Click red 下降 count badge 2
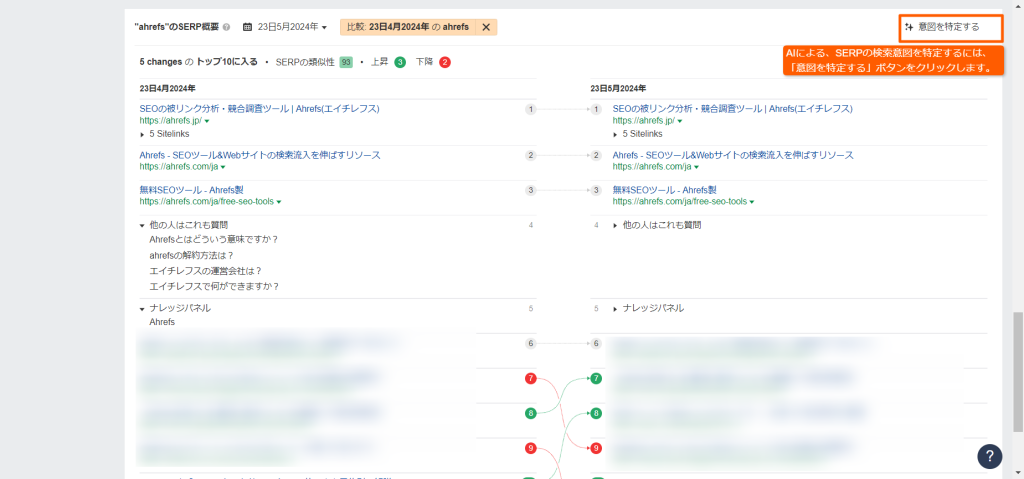Image resolution: width=1024 pixels, height=479 pixels. click(445, 62)
